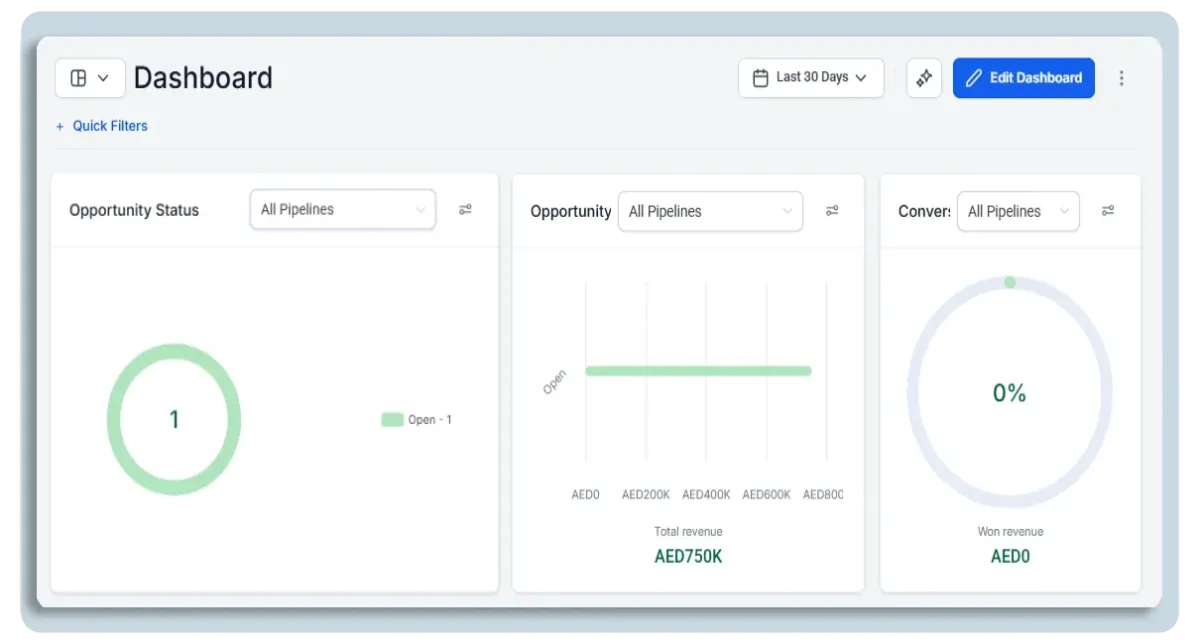Viewport: 1200px width, 644px height.
Task: Open the dashboard switcher chevron near the title
Action: (103, 77)
